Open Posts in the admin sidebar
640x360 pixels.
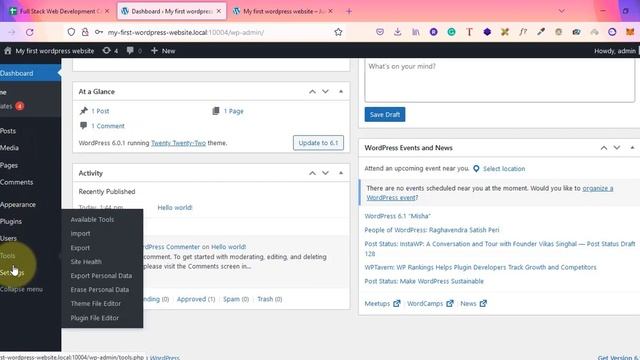(x=8, y=131)
